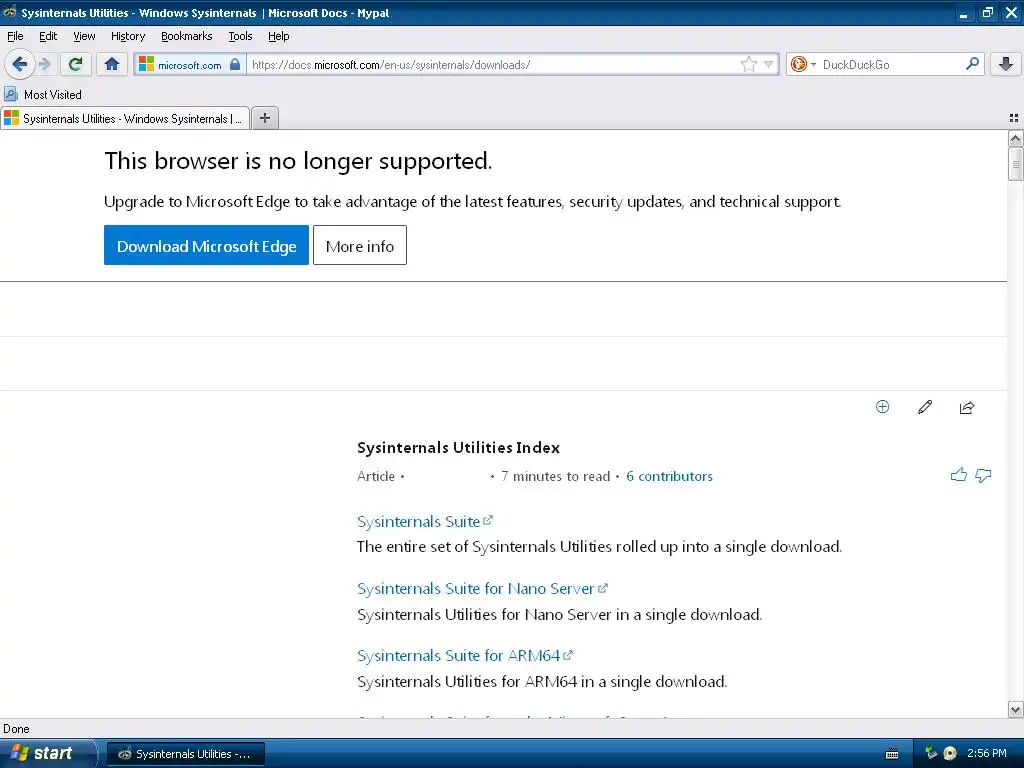Click the pencil edit icon
The width and height of the screenshot is (1024, 768).
925,407
